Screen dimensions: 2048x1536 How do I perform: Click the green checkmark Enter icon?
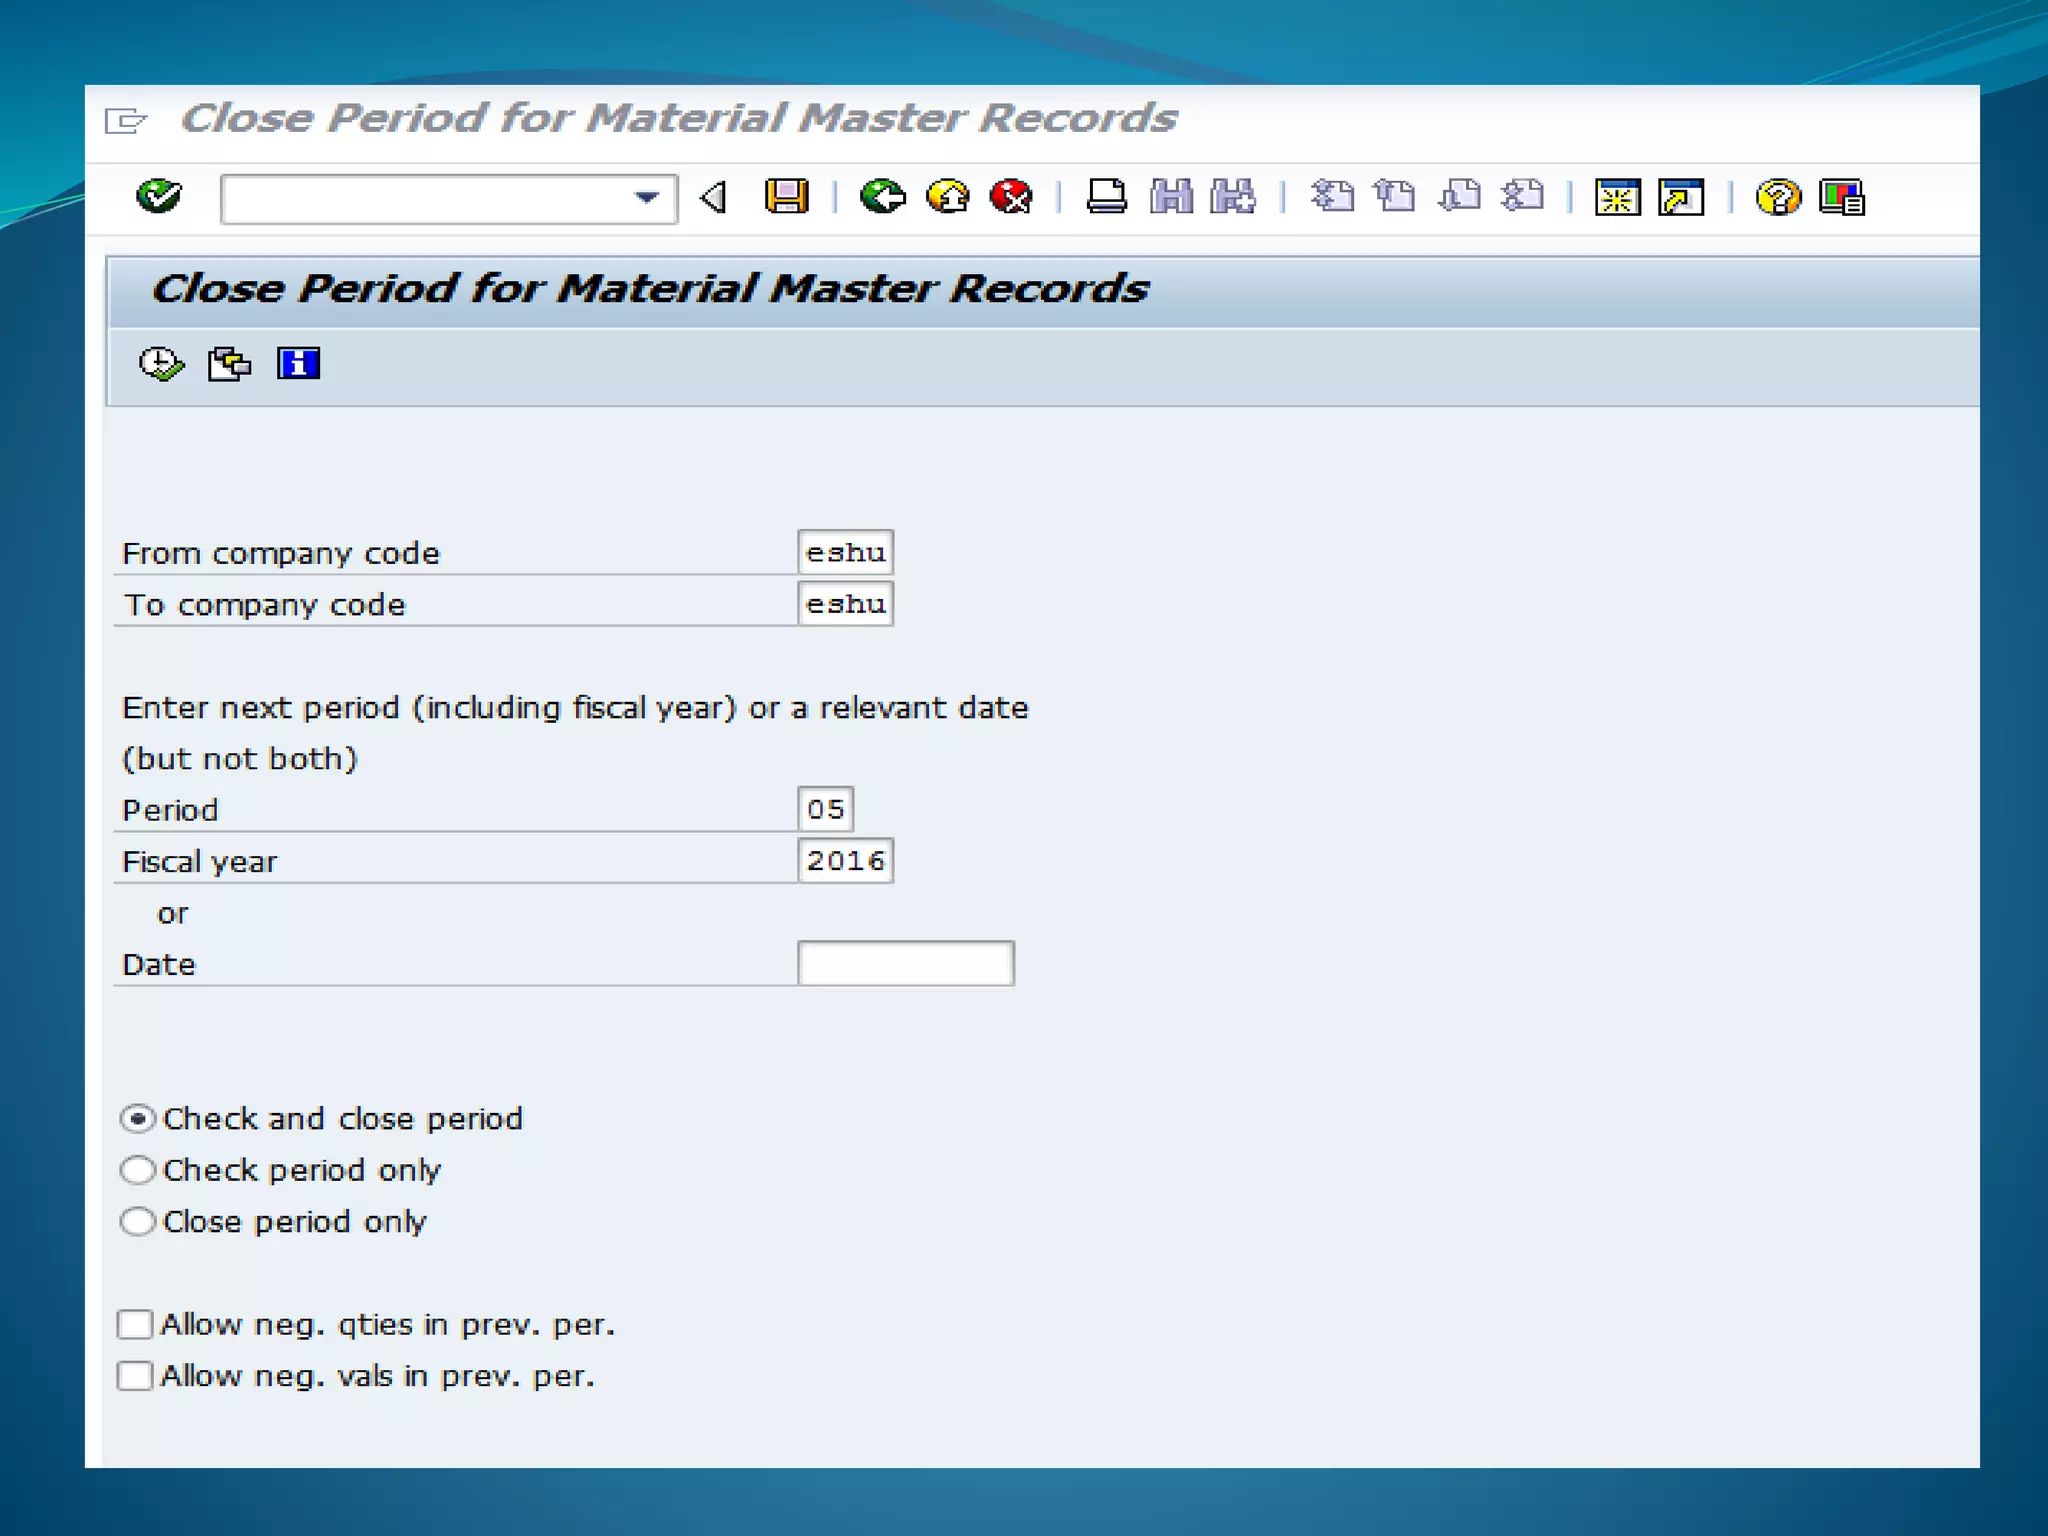click(158, 196)
